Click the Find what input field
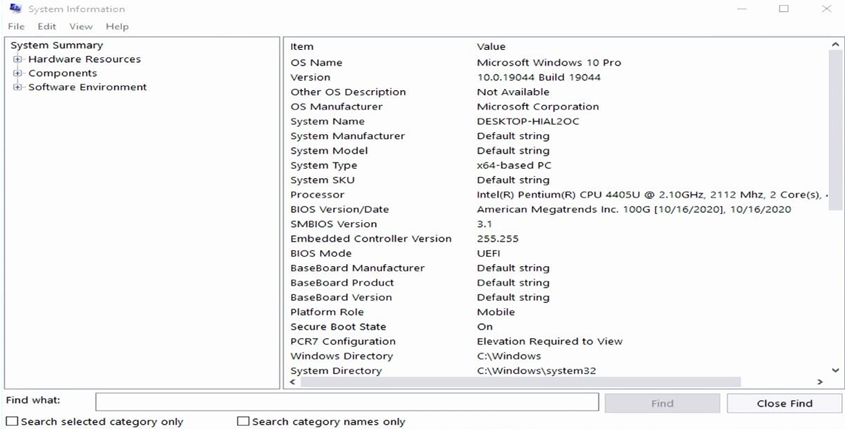 click(x=347, y=402)
